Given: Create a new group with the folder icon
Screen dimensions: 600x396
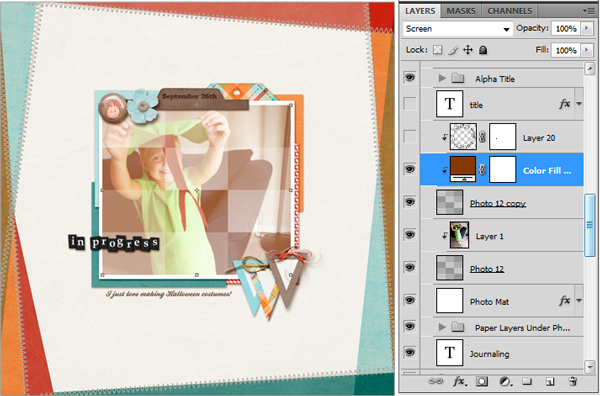Looking at the screenshot, I should [x=527, y=381].
